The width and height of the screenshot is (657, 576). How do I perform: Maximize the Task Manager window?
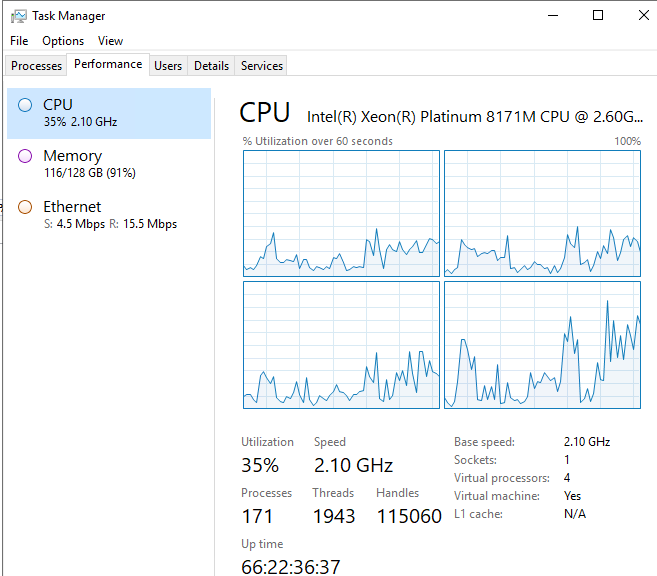coord(598,15)
